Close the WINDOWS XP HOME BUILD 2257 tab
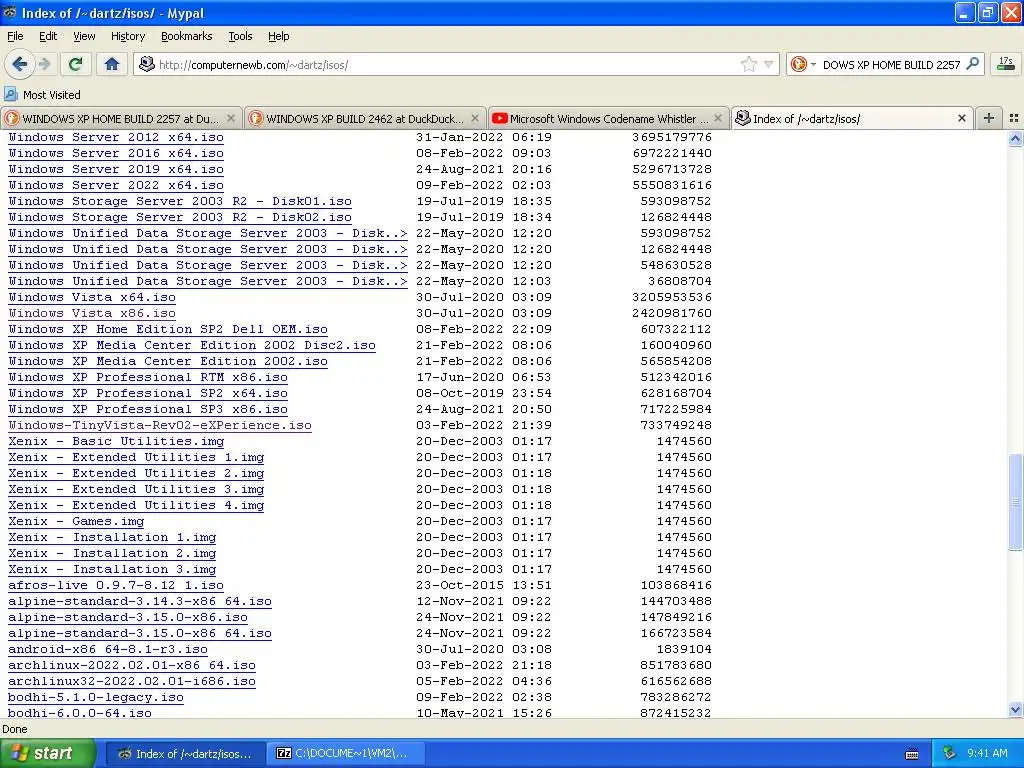The height and width of the screenshot is (768, 1024). click(x=231, y=118)
